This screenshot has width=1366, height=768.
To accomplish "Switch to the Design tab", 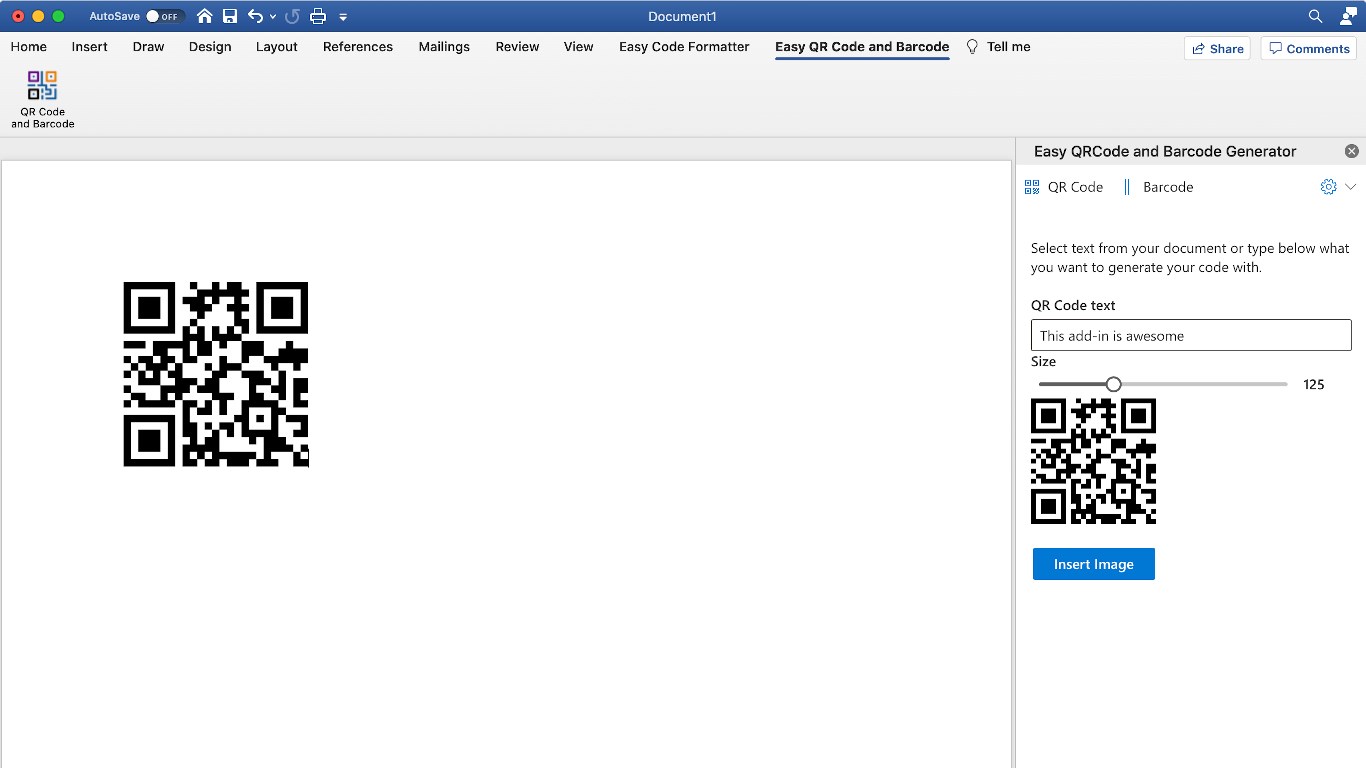I will [210, 47].
